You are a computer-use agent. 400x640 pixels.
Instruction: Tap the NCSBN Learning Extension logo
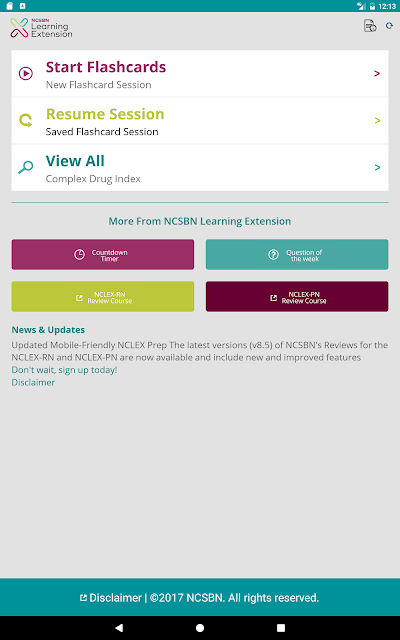click(x=41, y=28)
